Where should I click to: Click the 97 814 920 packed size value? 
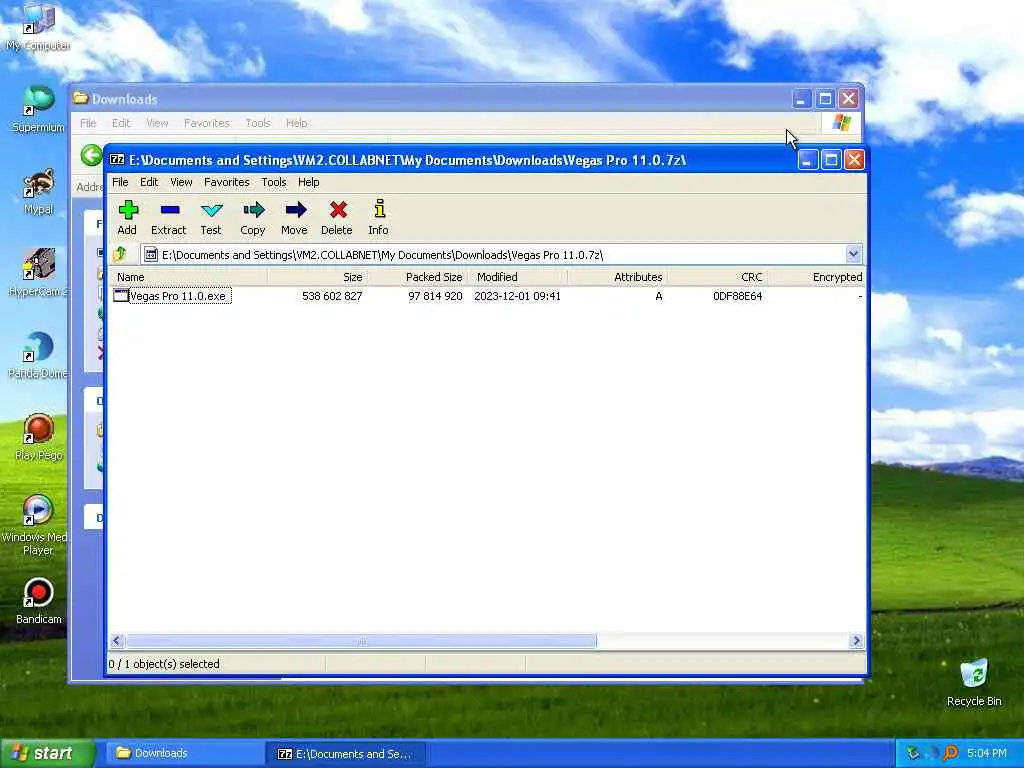coord(435,296)
